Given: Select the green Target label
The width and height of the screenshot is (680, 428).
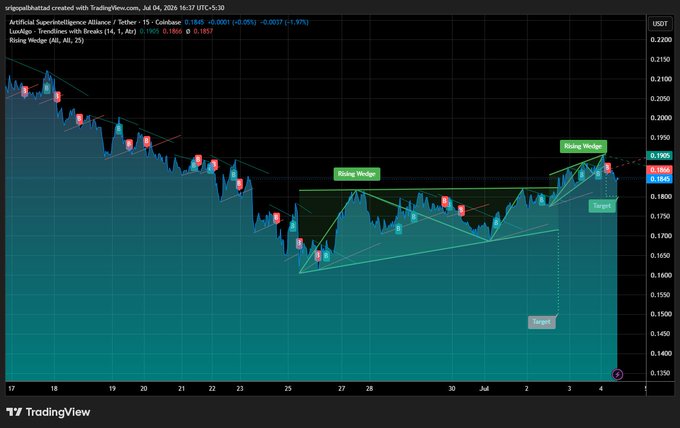Looking at the screenshot, I should pos(602,206).
